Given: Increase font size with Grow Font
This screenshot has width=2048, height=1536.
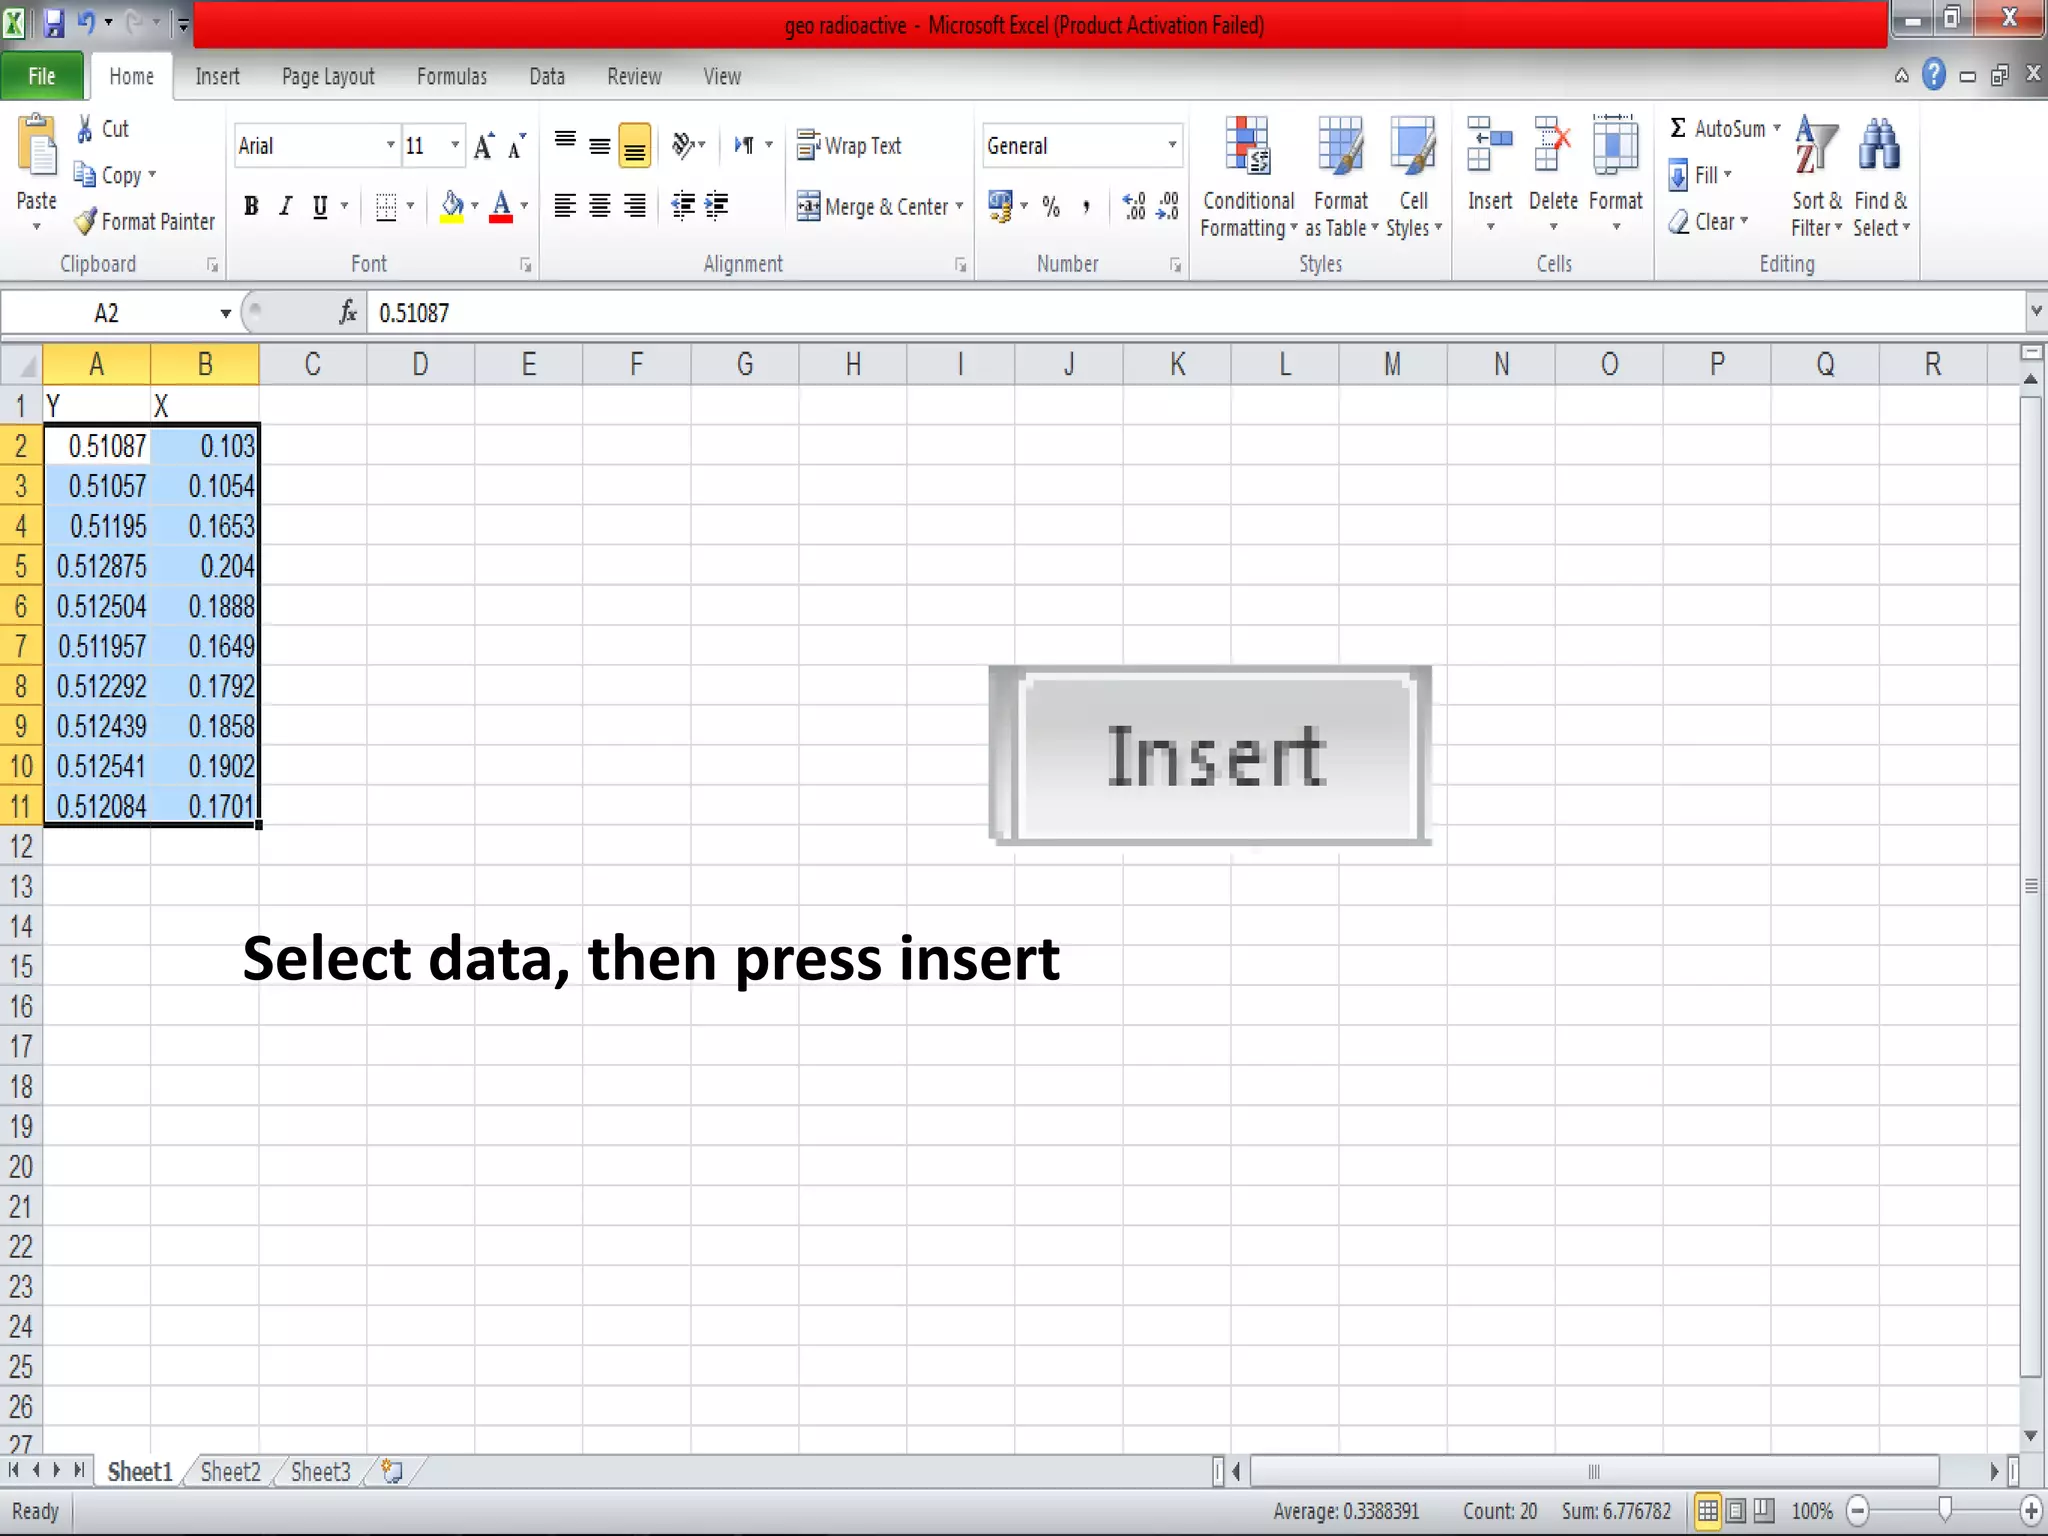Looking at the screenshot, I should click(x=484, y=146).
